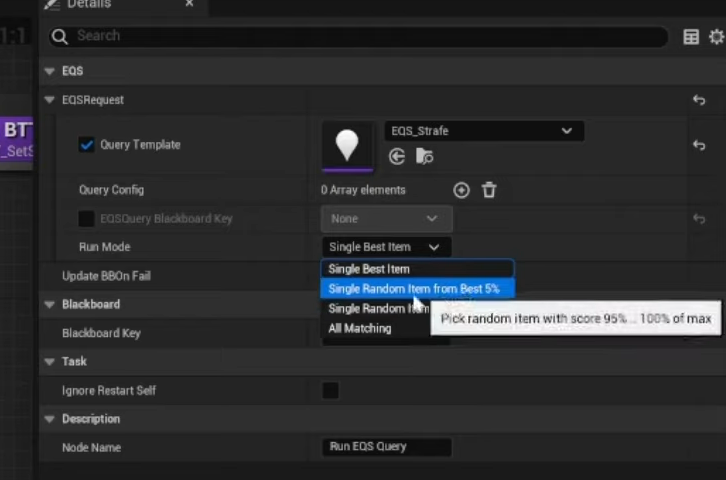Screen dimensions: 726x480
Task: Click the Details panel search field
Action: tap(360, 36)
